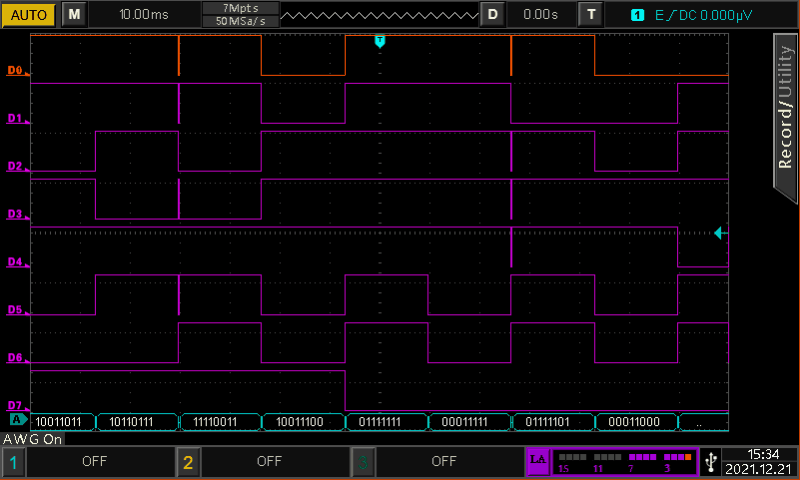Toggle channel 2 OFF button

coord(268,462)
